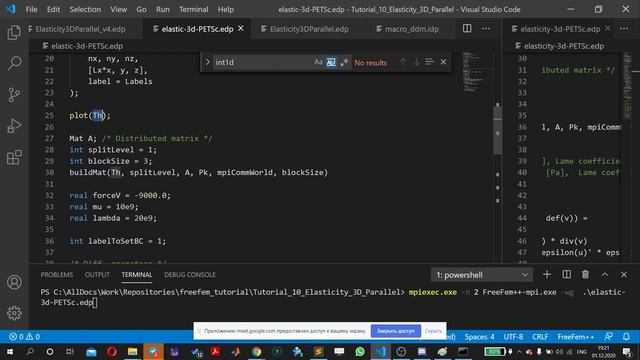The height and width of the screenshot is (360, 640).
Task: Open Chrome from the taskbar
Action: 256,351
